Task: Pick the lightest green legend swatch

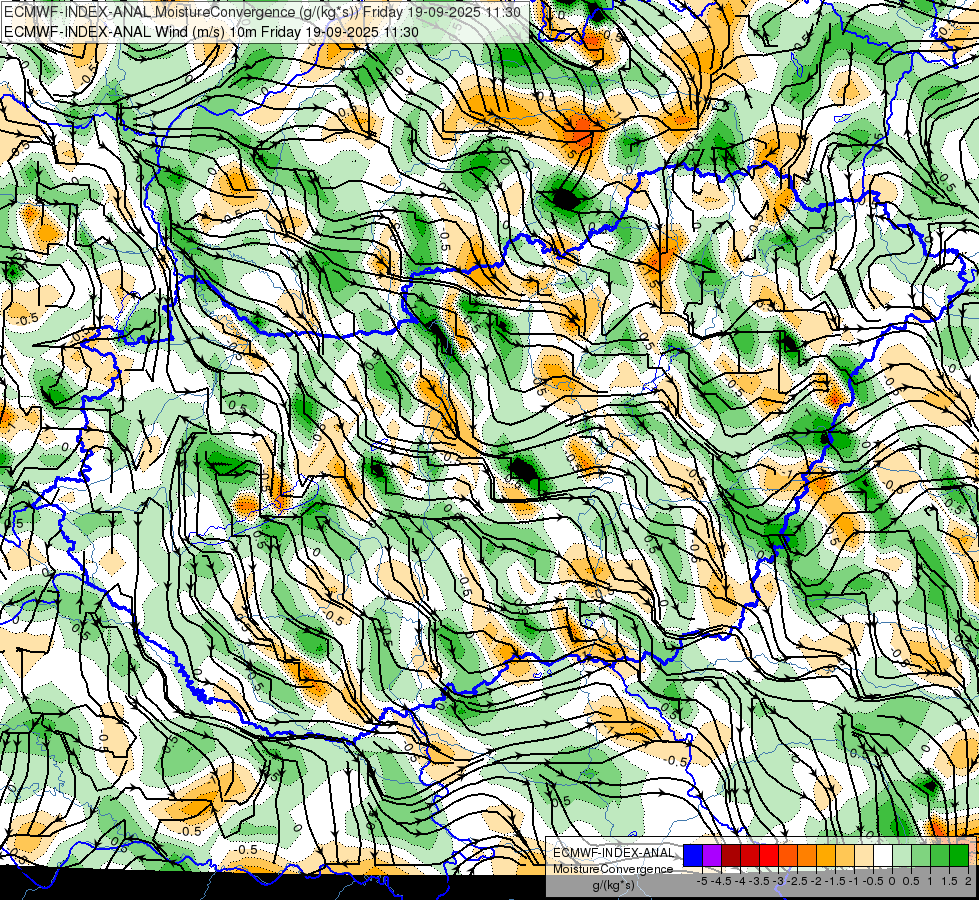Action: 902,855
